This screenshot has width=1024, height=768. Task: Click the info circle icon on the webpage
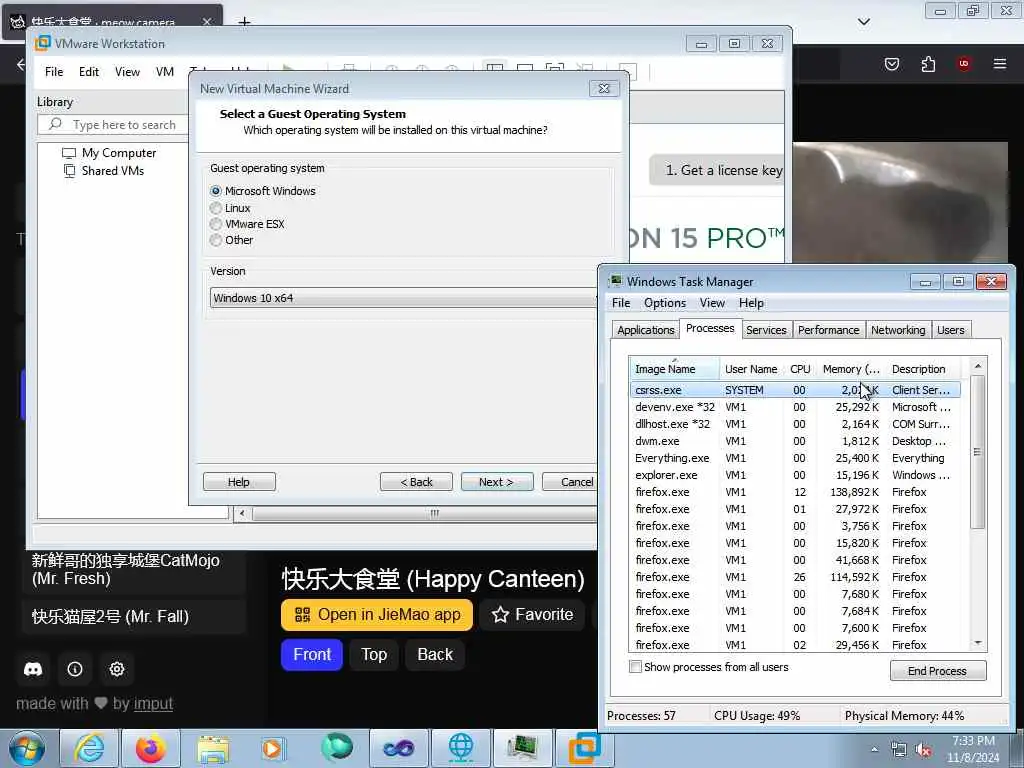tap(75, 669)
